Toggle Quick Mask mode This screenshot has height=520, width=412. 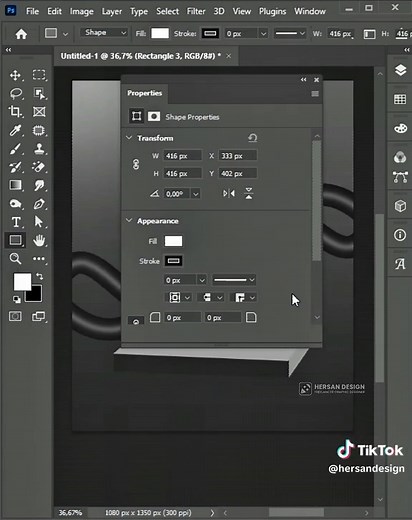pos(15,316)
